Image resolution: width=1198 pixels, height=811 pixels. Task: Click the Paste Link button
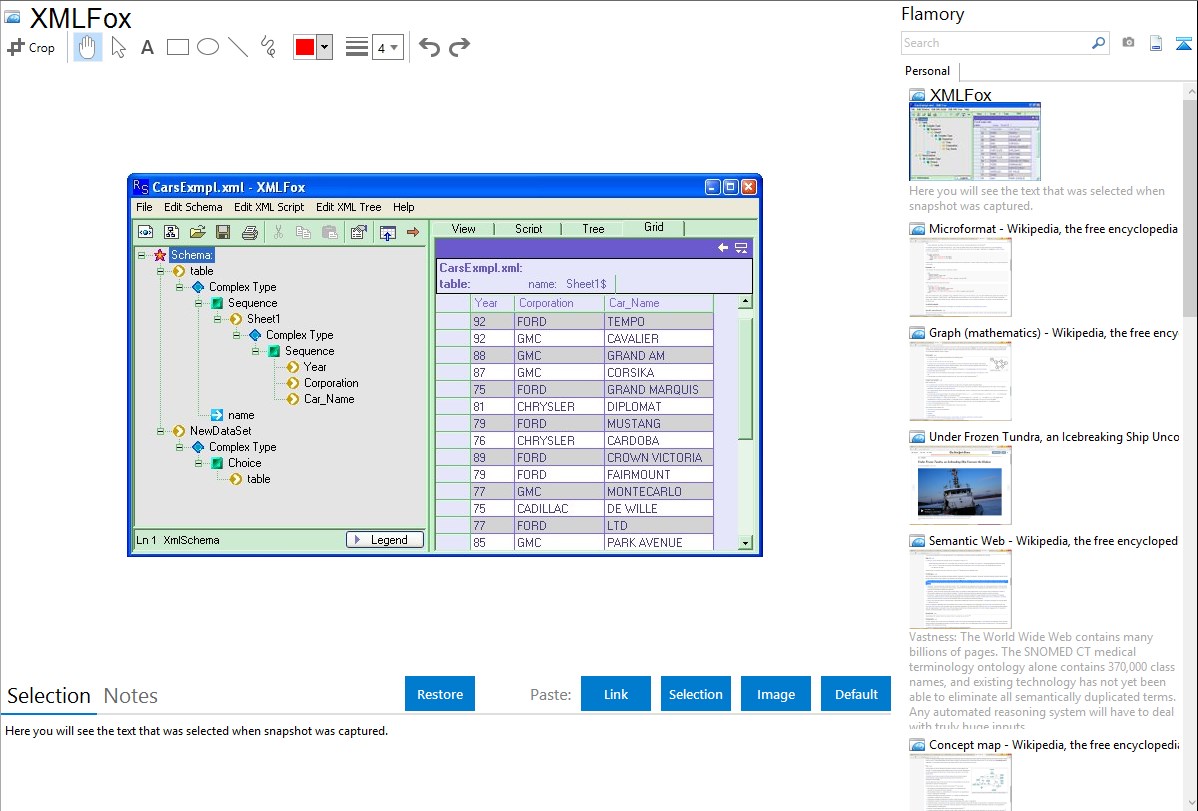tap(616, 694)
